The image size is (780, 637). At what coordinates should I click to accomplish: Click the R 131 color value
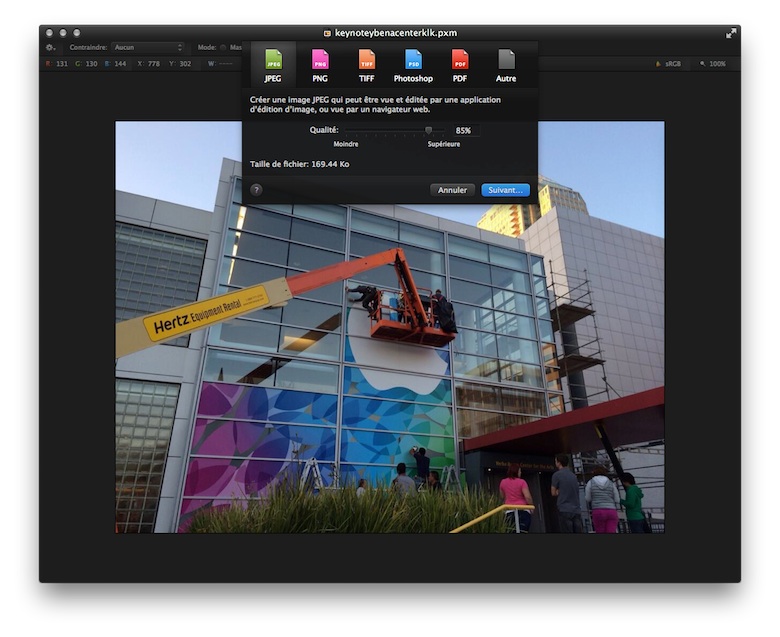pyautogui.click(x=57, y=64)
